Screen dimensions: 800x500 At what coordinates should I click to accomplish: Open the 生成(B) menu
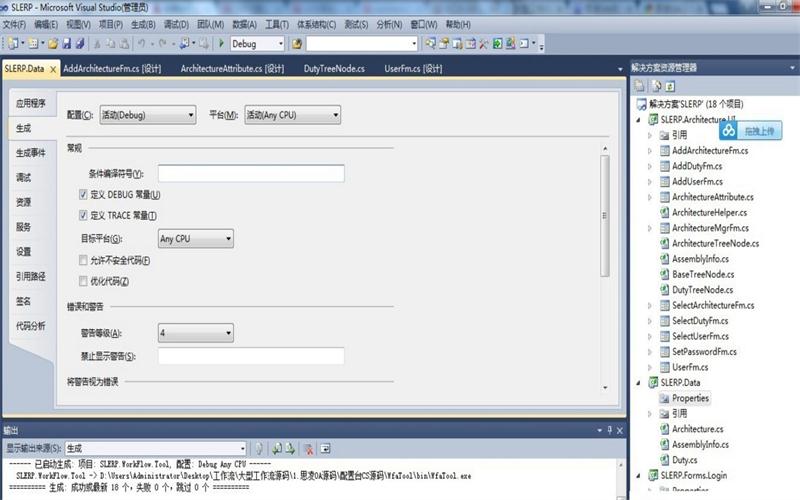click(143, 24)
